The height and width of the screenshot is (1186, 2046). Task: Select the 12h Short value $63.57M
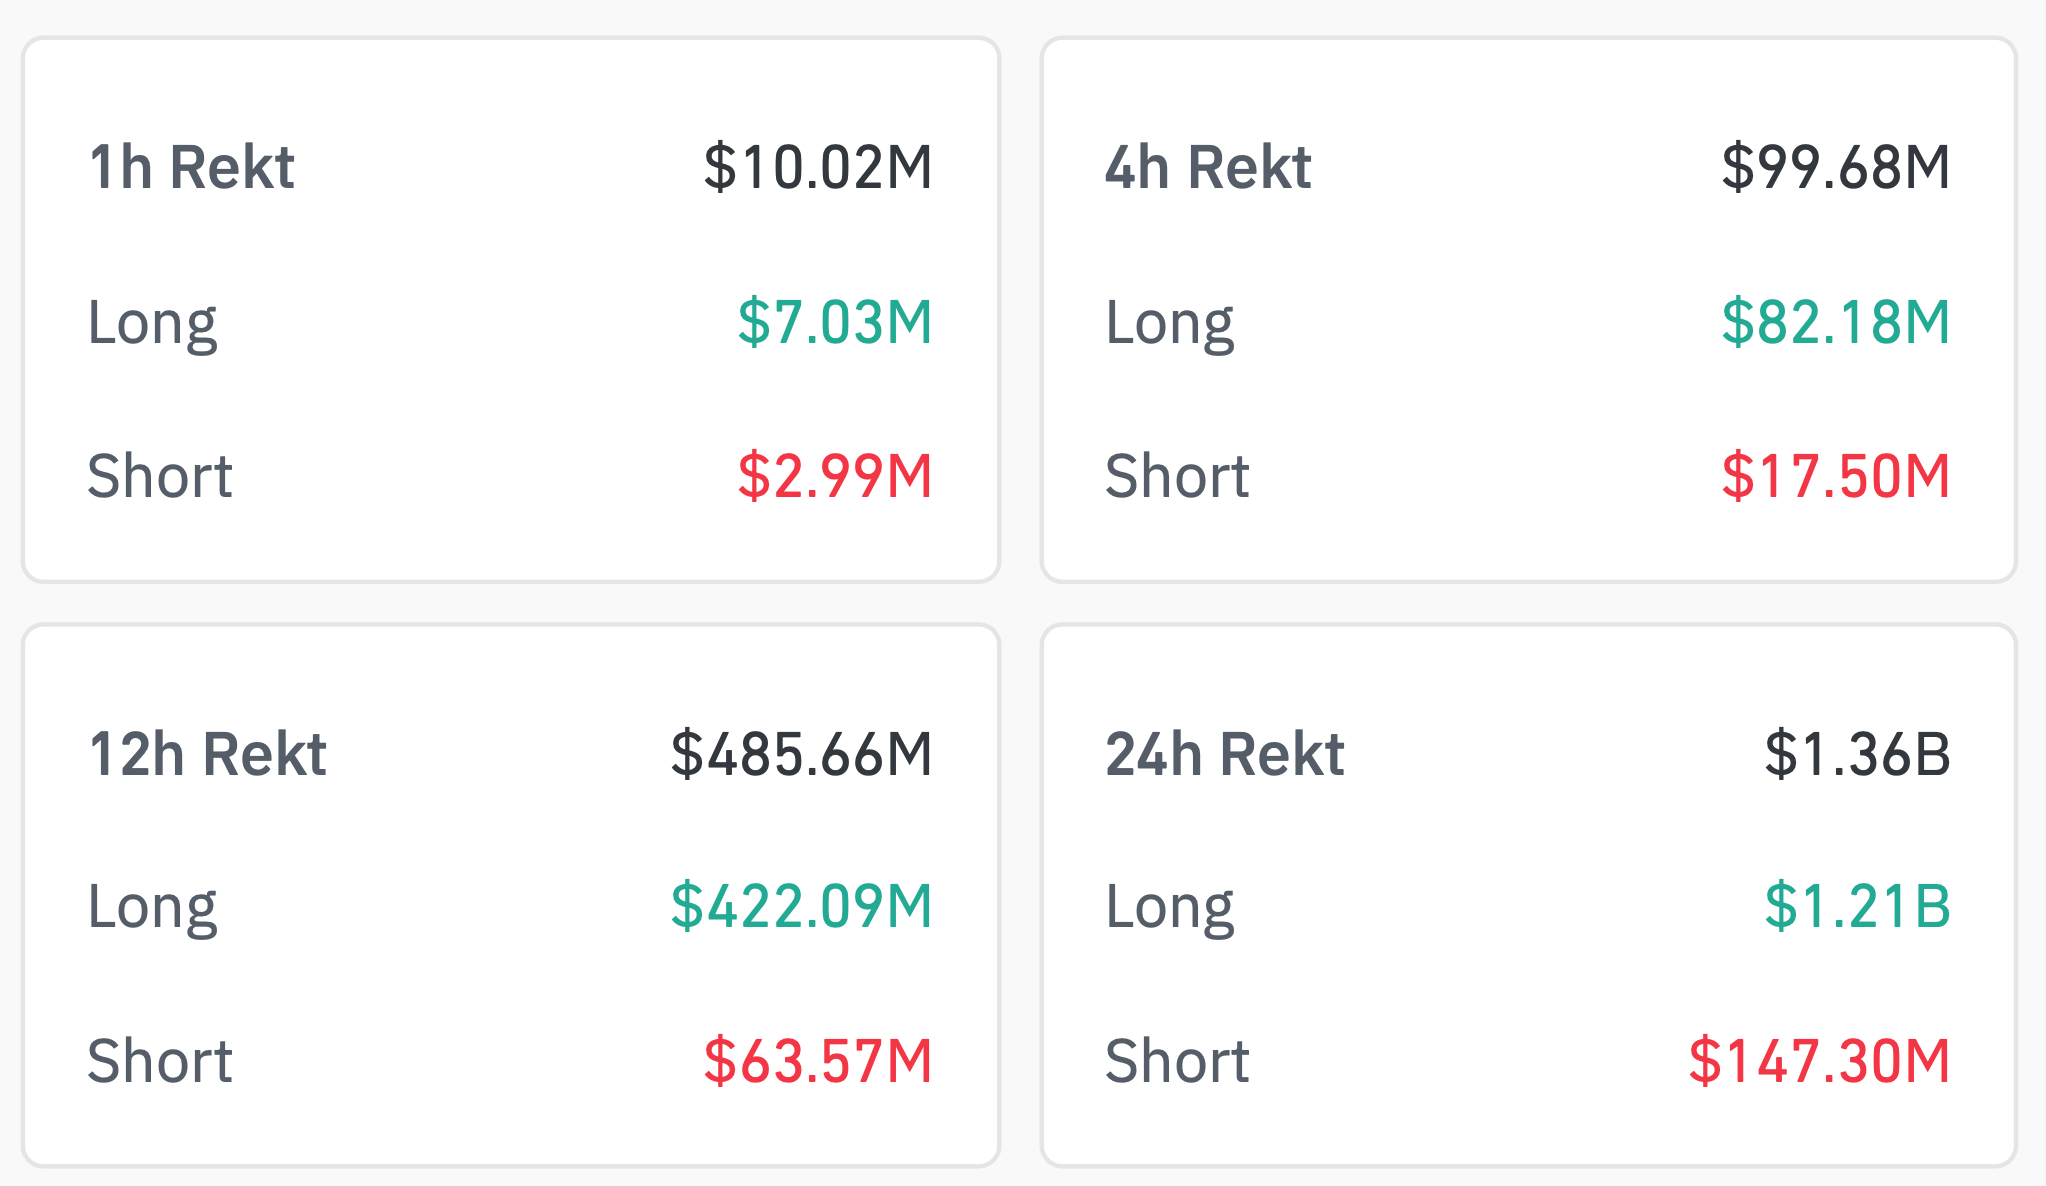[x=818, y=1061]
